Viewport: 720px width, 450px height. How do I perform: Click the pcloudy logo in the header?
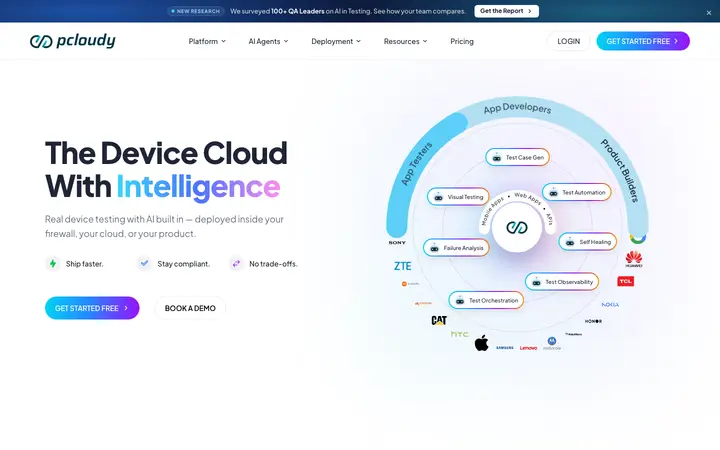pyautogui.click(x=73, y=41)
